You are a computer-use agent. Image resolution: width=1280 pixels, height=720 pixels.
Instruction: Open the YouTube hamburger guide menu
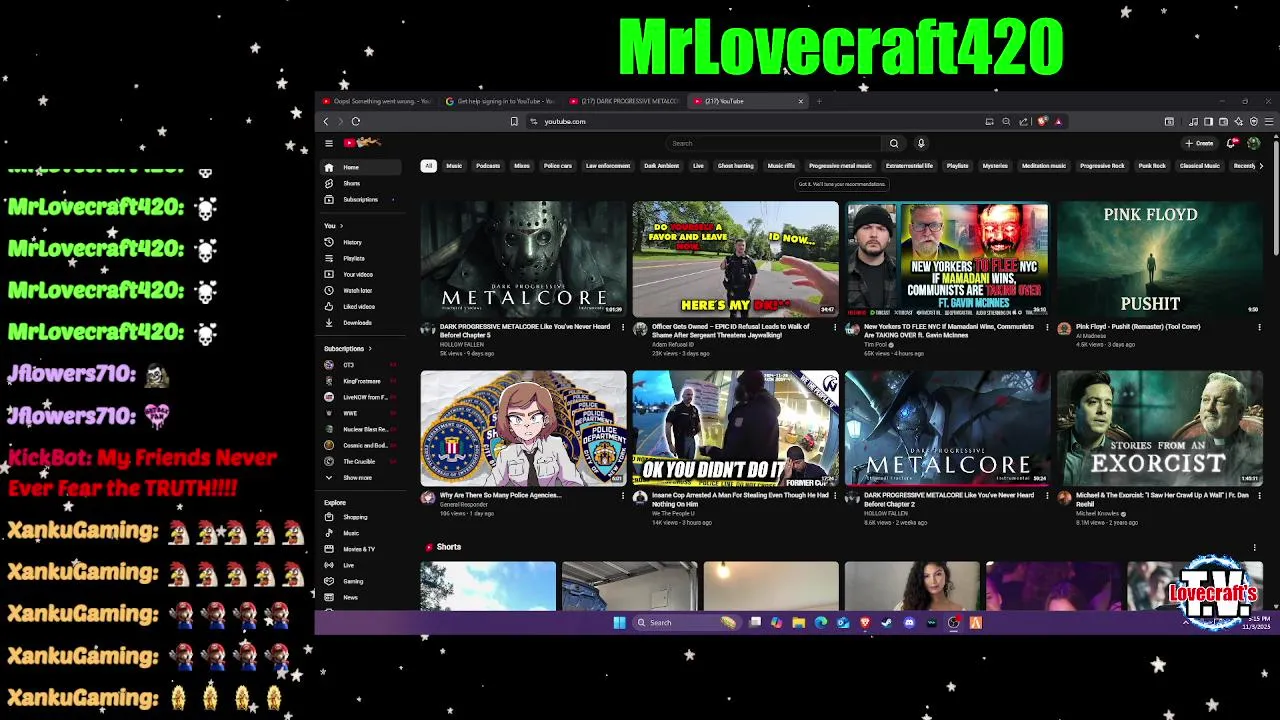(329, 143)
